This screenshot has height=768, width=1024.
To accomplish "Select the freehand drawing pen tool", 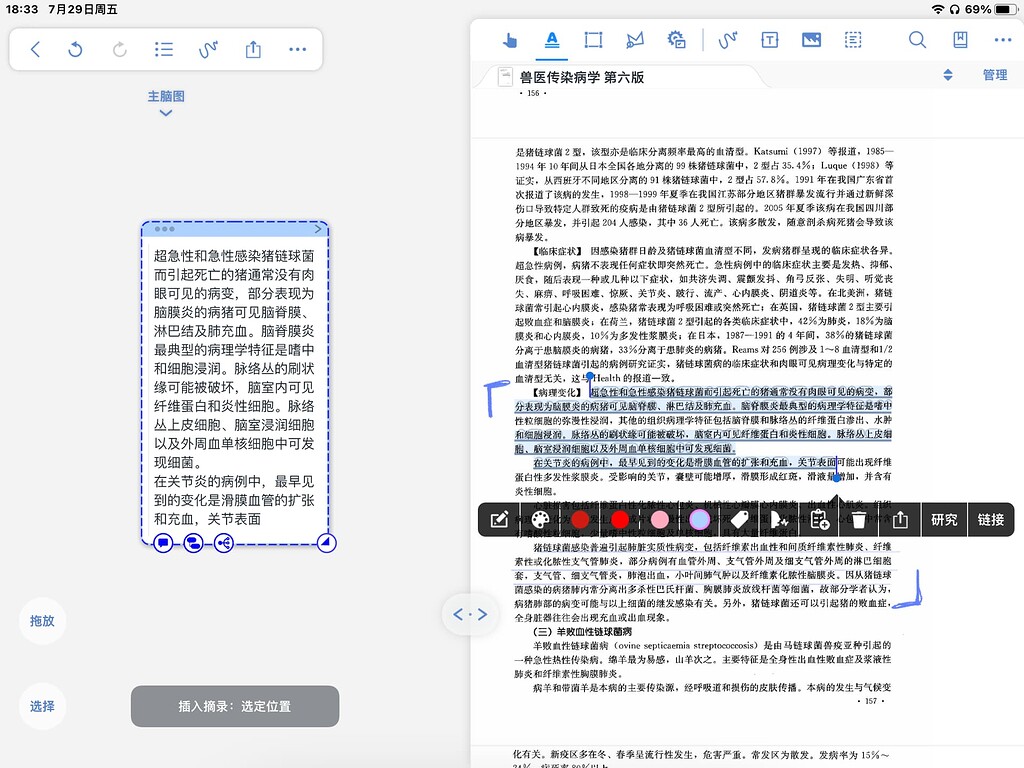I will 727,40.
